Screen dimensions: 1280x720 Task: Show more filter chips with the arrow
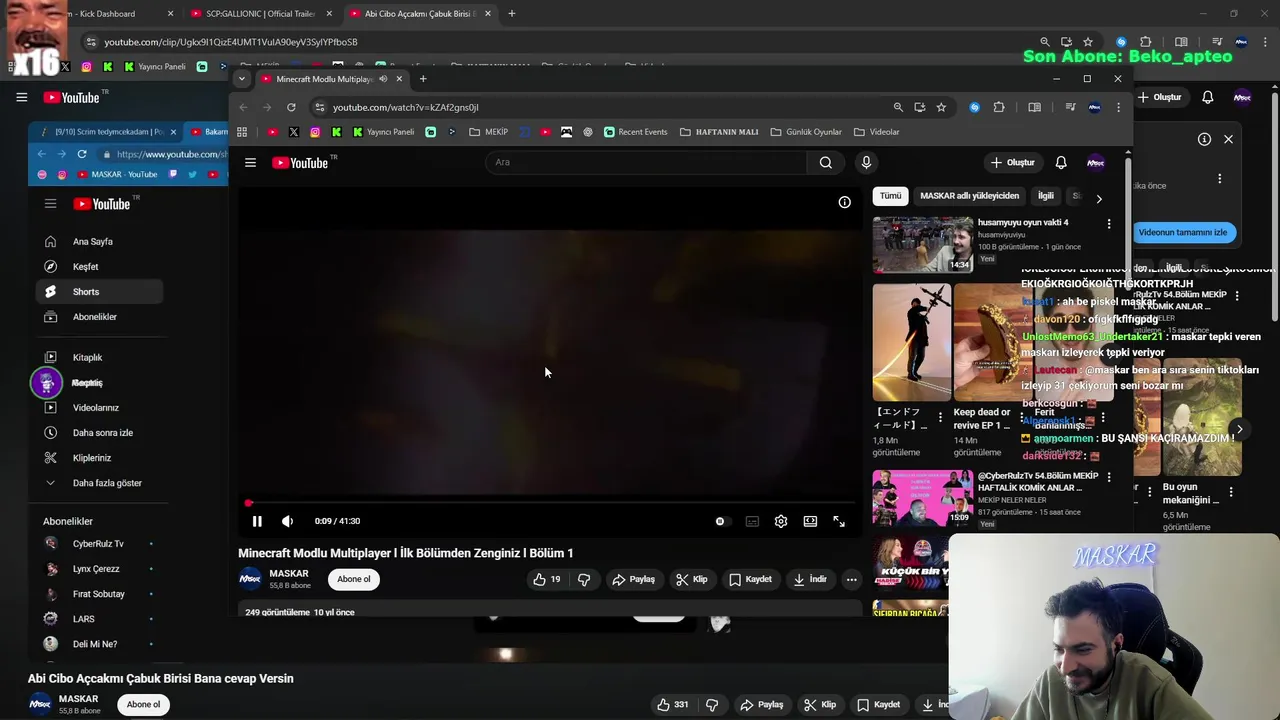[x=1099, y=198]
